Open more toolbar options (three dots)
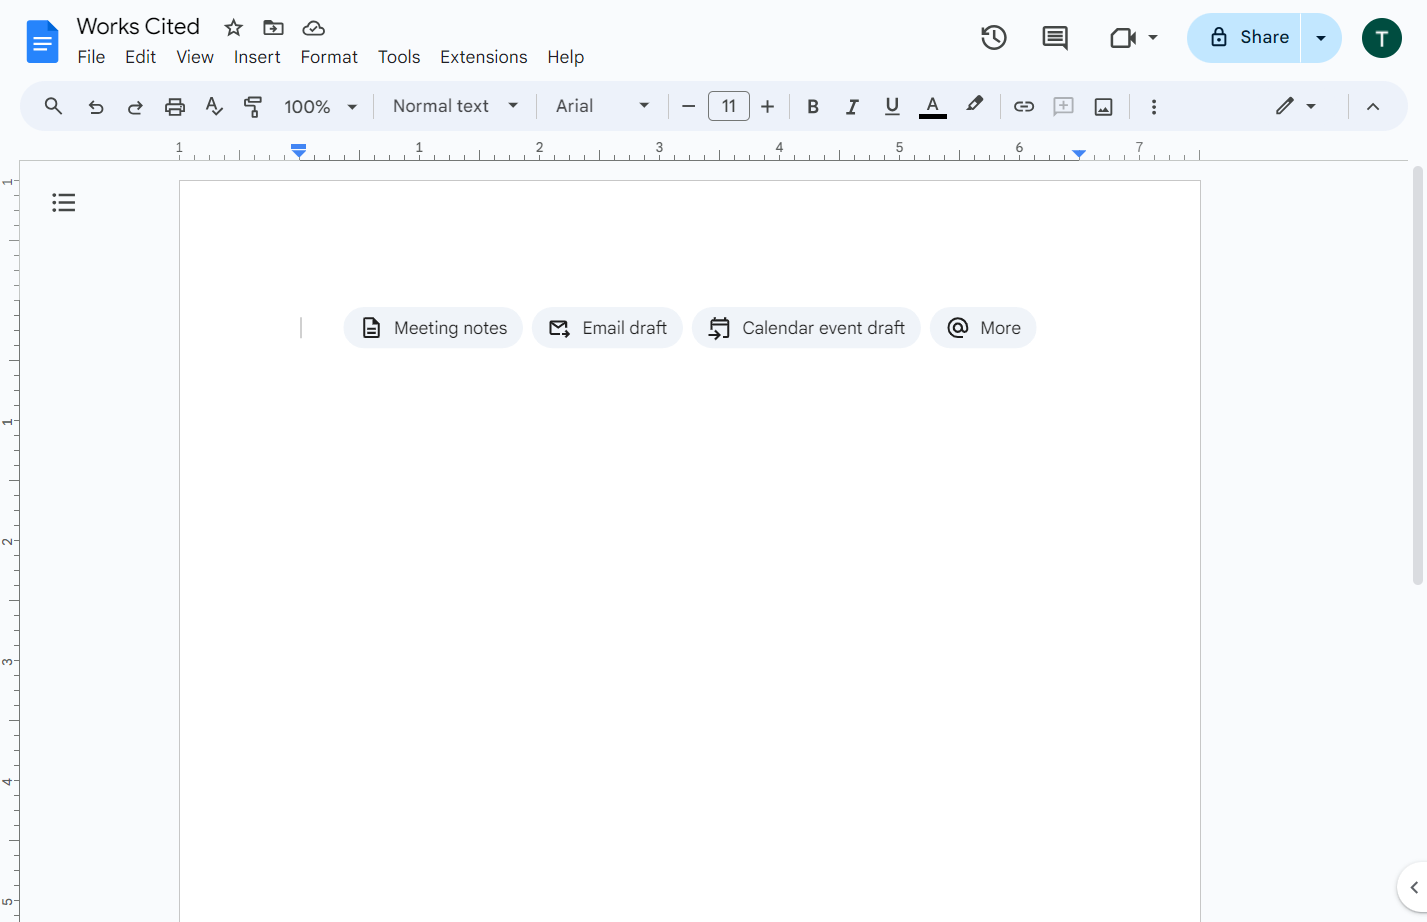 pyautogui.click(x=1154, y=107)
